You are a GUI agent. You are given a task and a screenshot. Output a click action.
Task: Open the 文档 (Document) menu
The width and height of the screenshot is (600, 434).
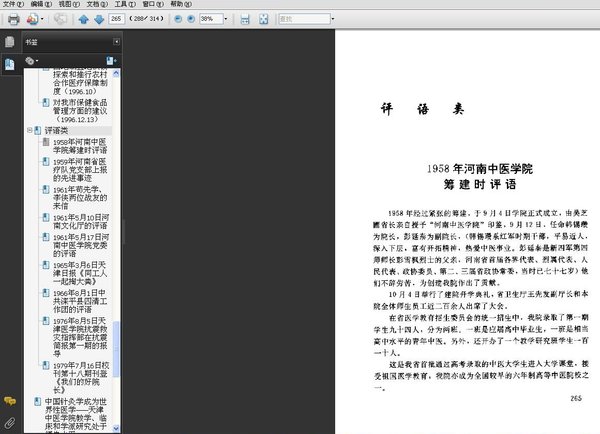(x=97, y=4)
